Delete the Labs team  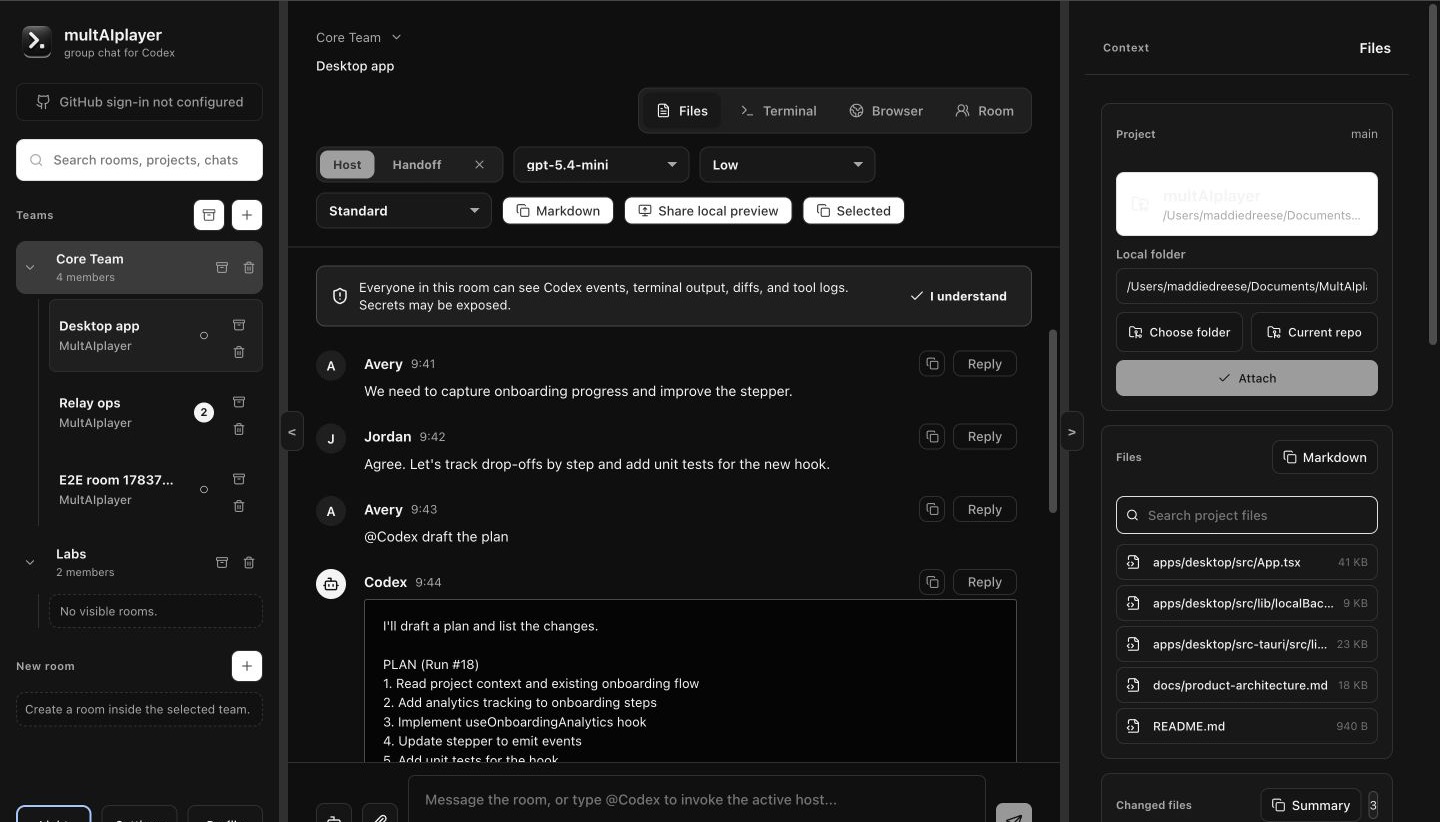(x=249, y=562)
